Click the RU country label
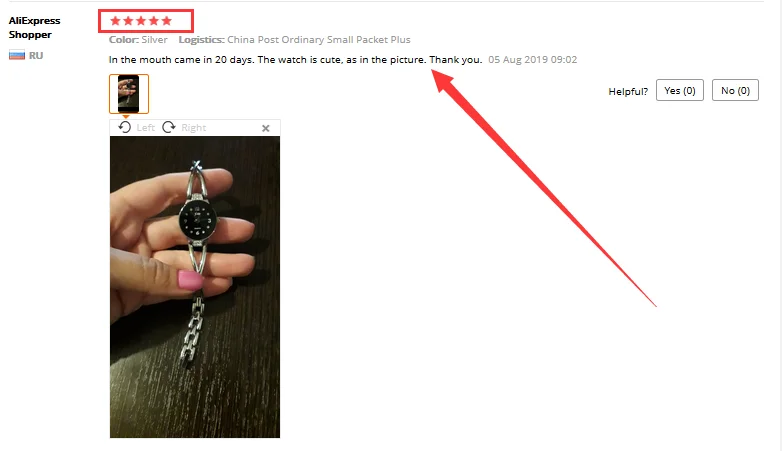The height and width of the screenshot is (451, 782). pos(36,55)
